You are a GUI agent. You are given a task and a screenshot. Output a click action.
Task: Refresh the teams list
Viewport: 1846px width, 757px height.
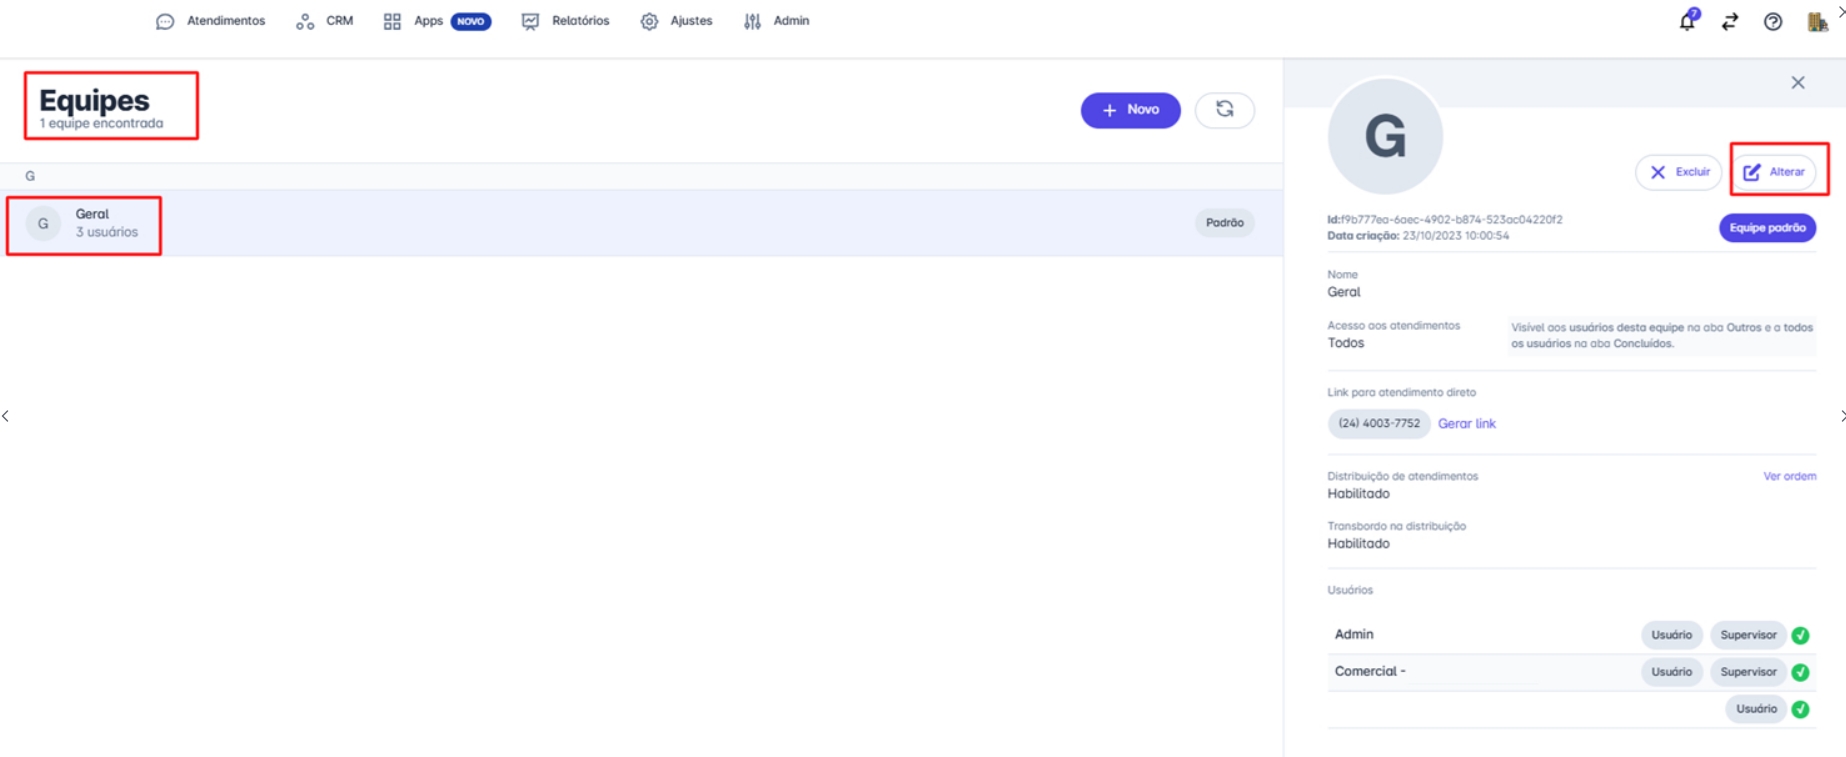(1225, 109)
